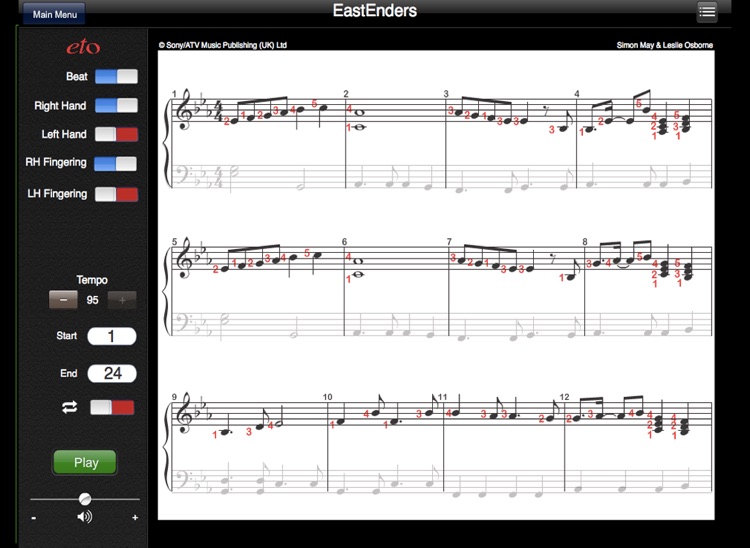Click the eto logo

[83, 47]
